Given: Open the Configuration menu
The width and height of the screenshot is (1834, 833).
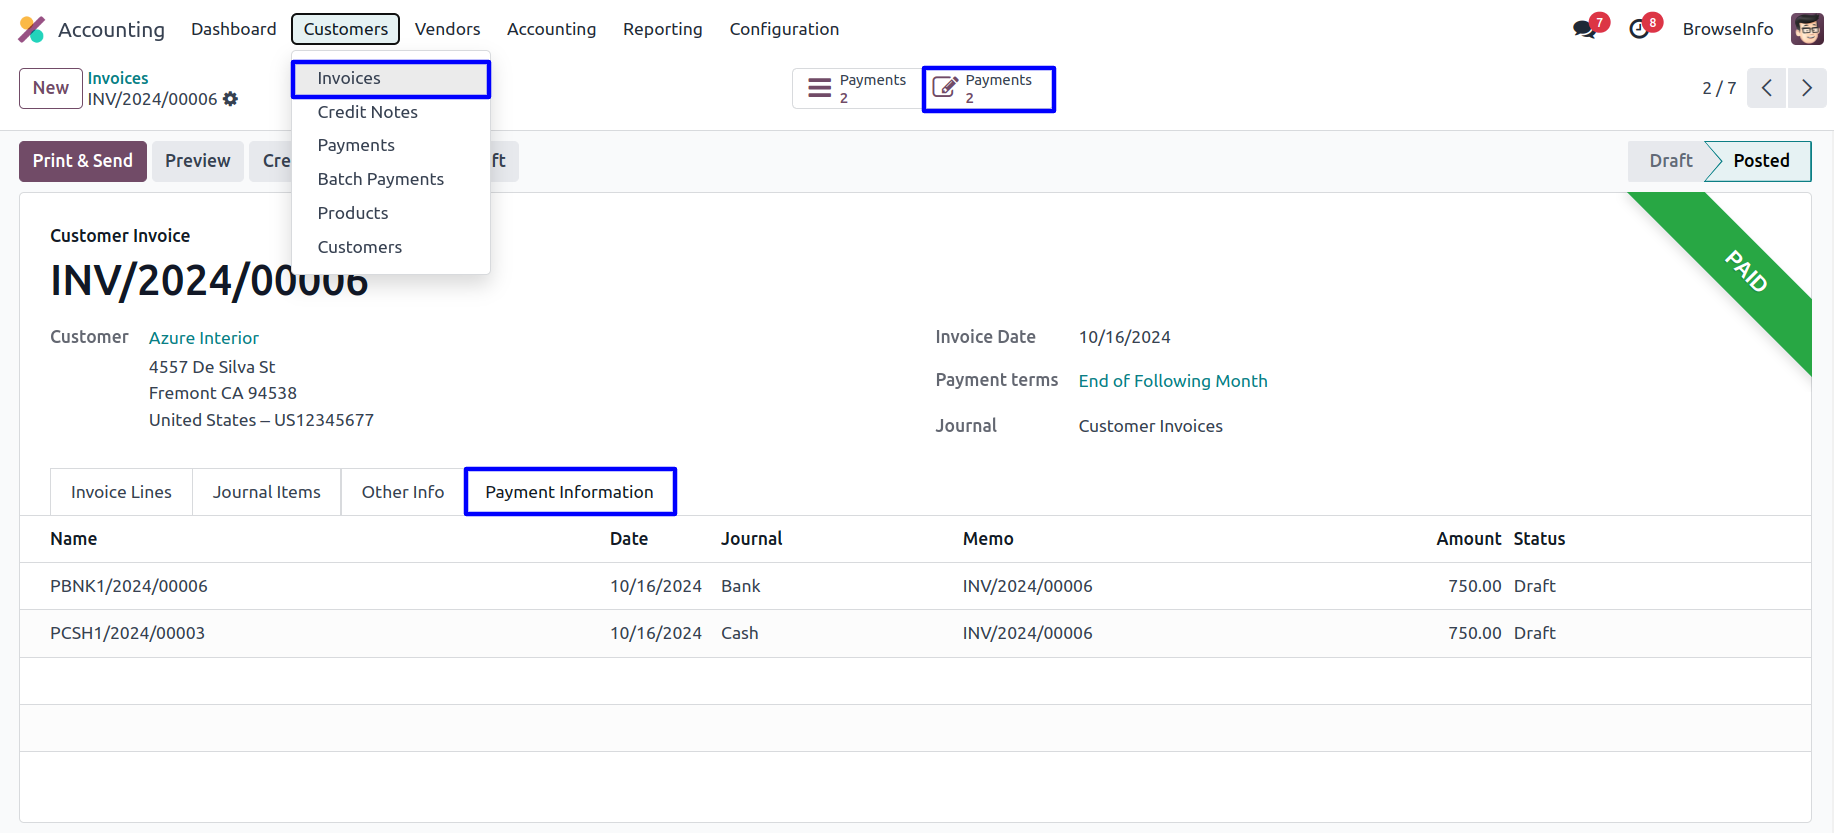Looking at the screenshot, I should tap(784, 29).
